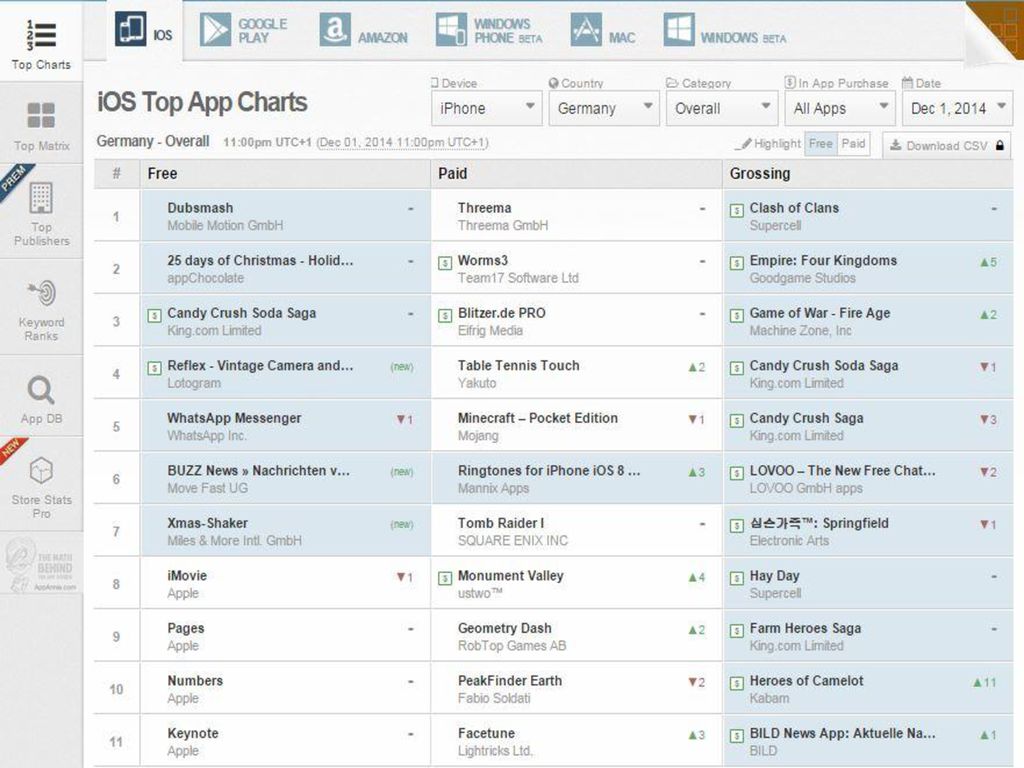This screenshot has height=768, width=1024.
Task: Open the Date dropdown showing Dec 1, 2014
Action: (957, 108)
